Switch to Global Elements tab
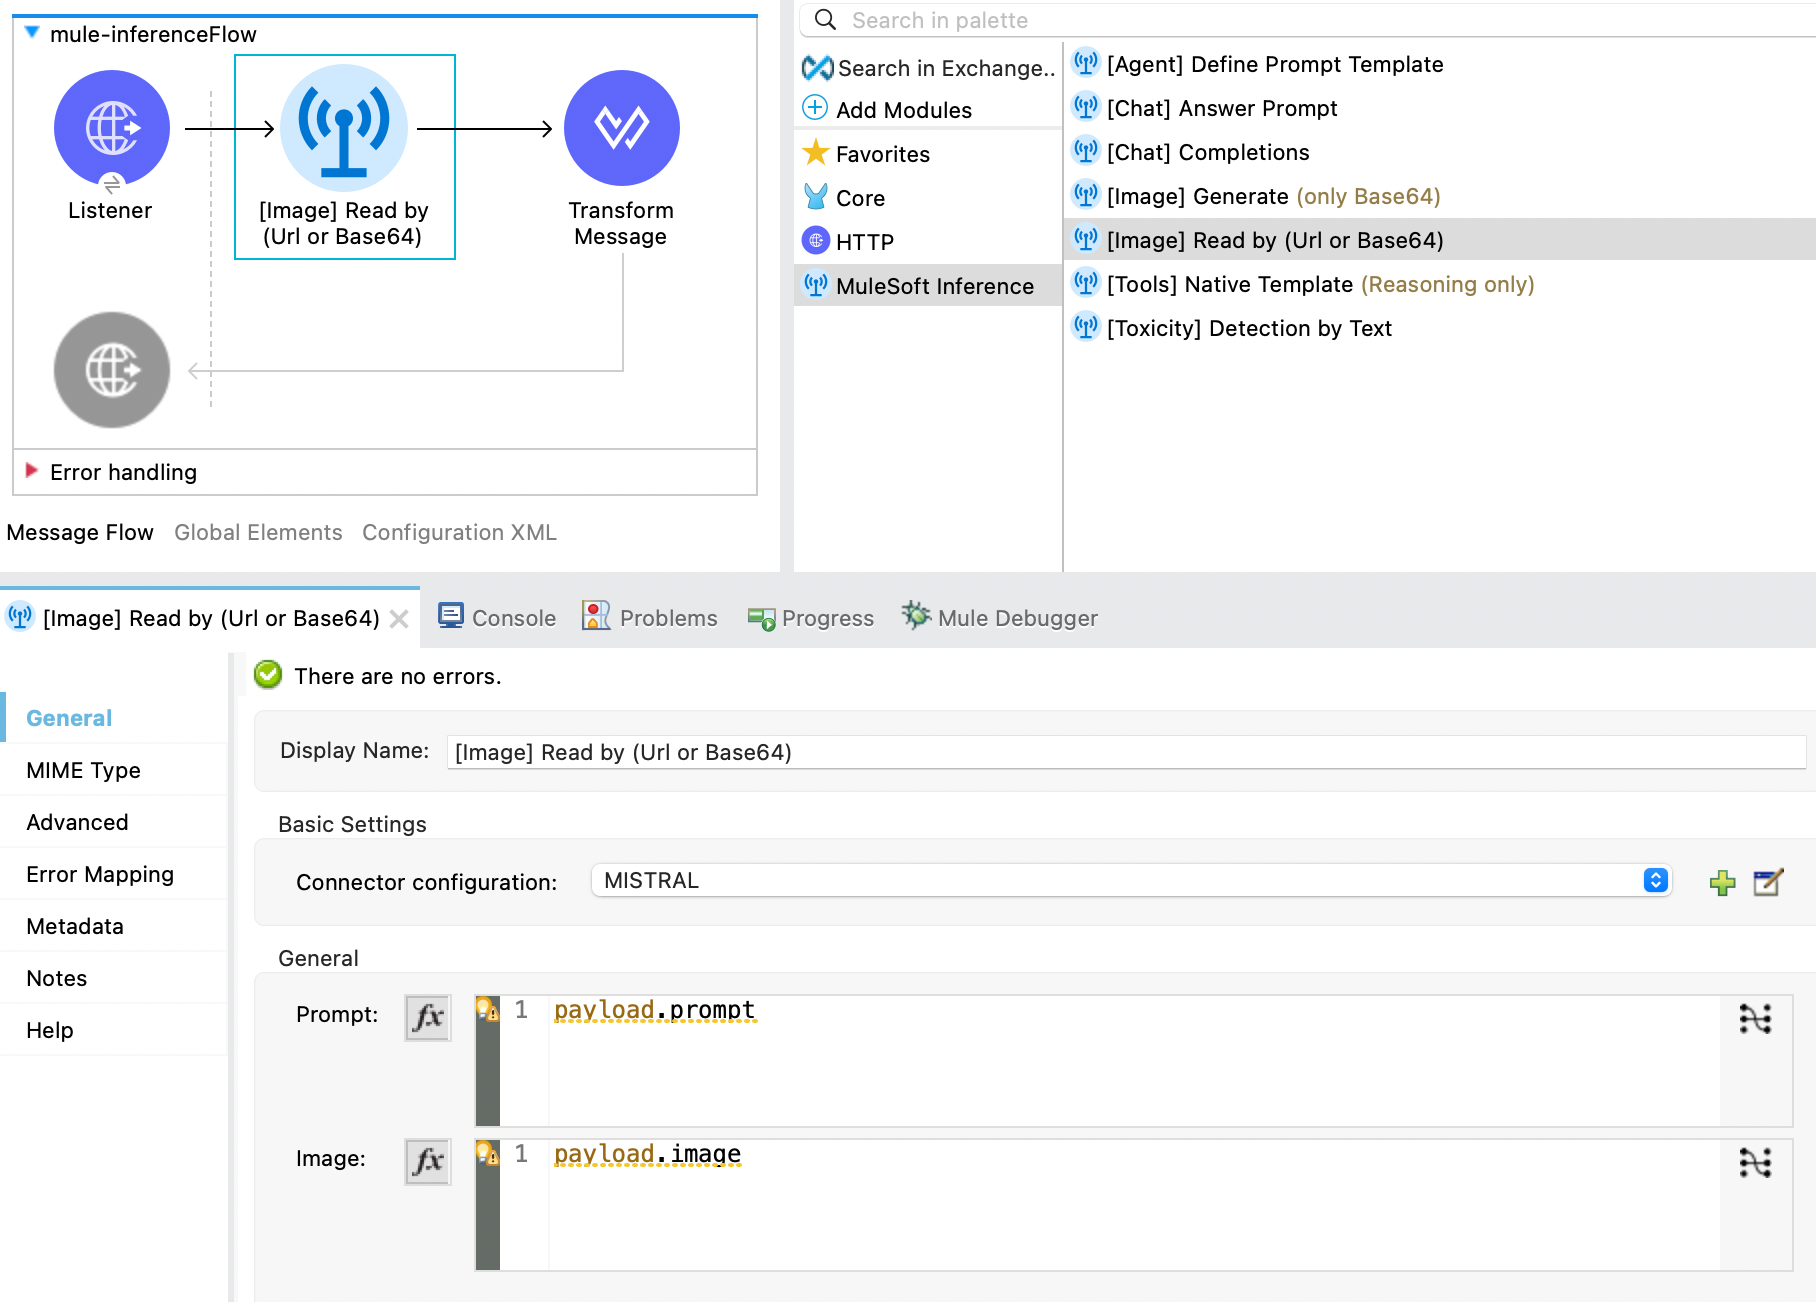The height and width of the screenshot is (1302, 1816). point(258,532)
